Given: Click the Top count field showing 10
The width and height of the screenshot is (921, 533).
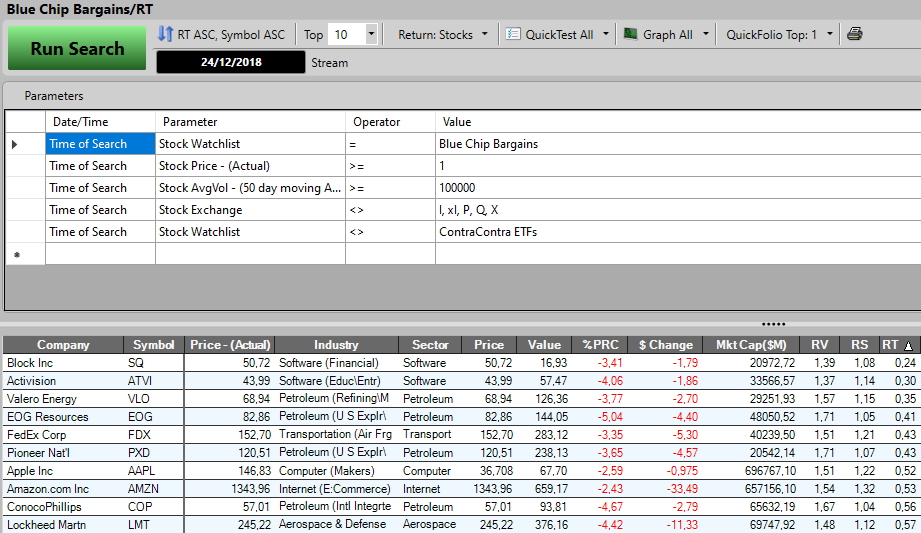Looking at the screenshot, I should pos(347,34).
